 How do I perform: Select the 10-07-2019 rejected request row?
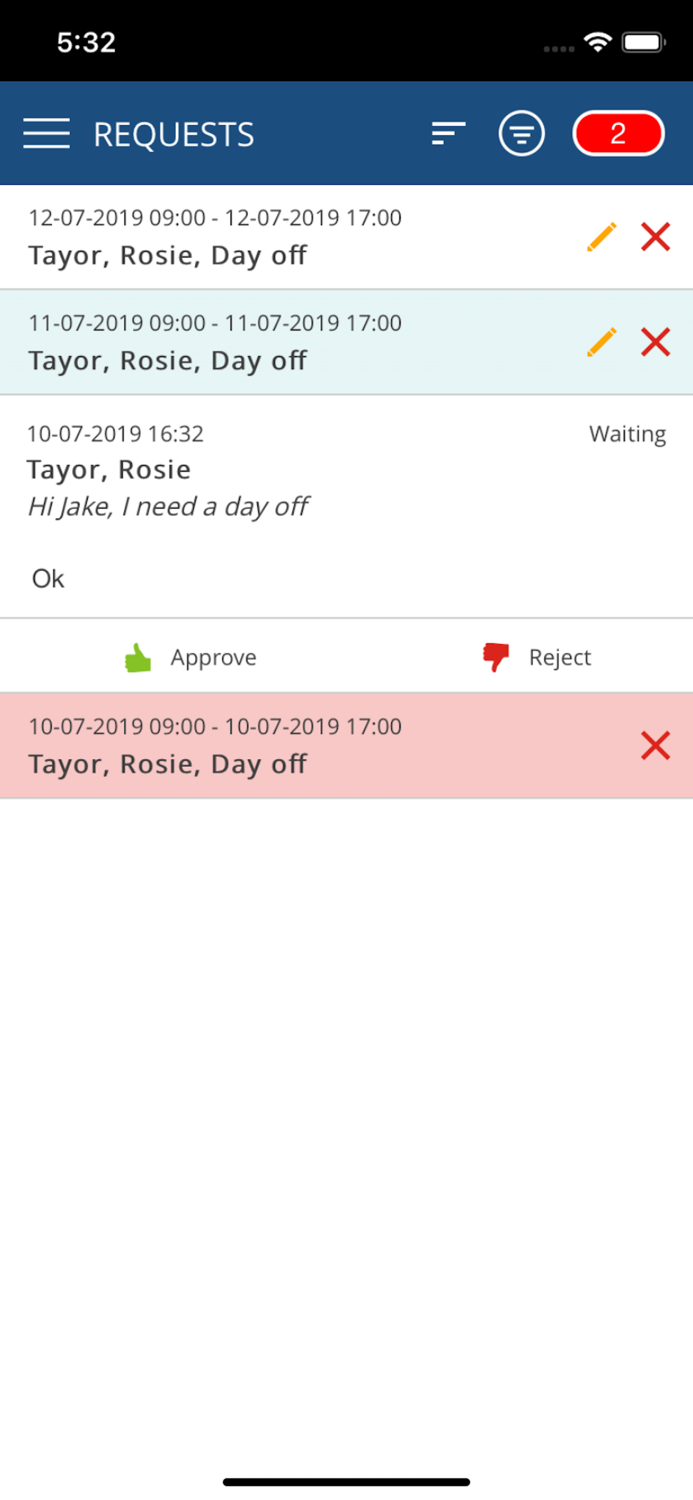pyautogui.click(x=250, y=744)
